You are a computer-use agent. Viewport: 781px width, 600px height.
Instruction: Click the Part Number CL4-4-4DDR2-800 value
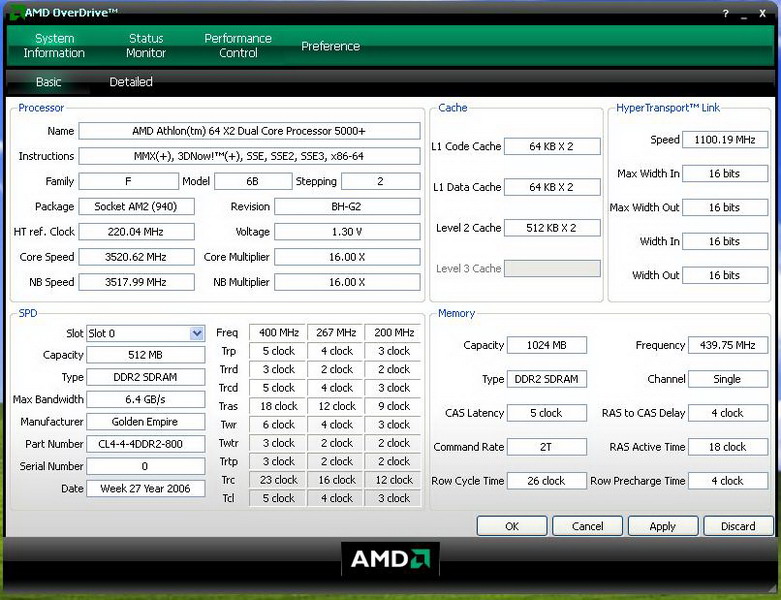click(x=145, y=444)
